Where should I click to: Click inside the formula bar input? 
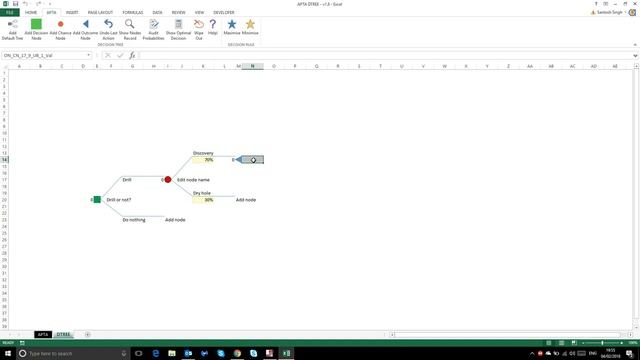(386, 55)
